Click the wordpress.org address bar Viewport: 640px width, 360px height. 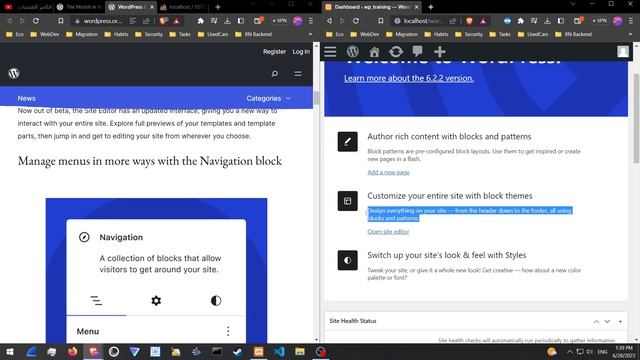tap(102, 20)
